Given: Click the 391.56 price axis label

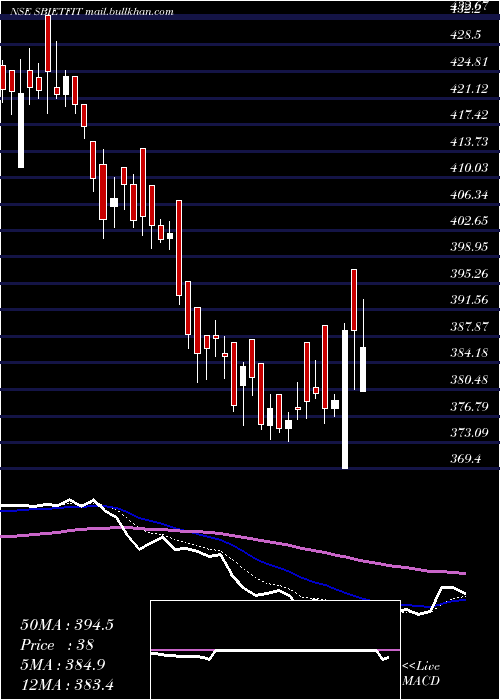Looking at the screenshot, I should 468,300.
